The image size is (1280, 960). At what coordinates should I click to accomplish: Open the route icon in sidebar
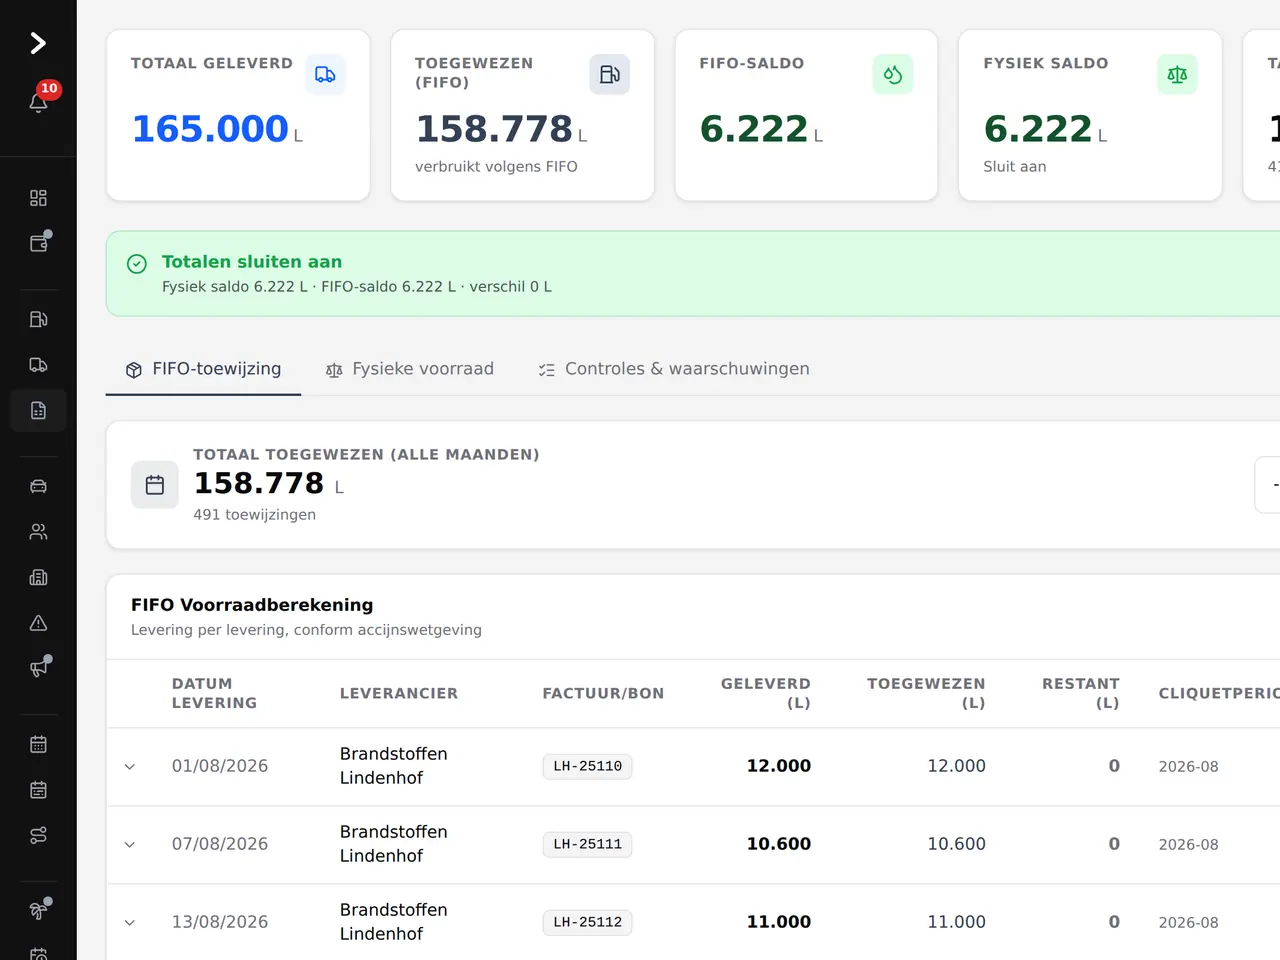[38, 835]
